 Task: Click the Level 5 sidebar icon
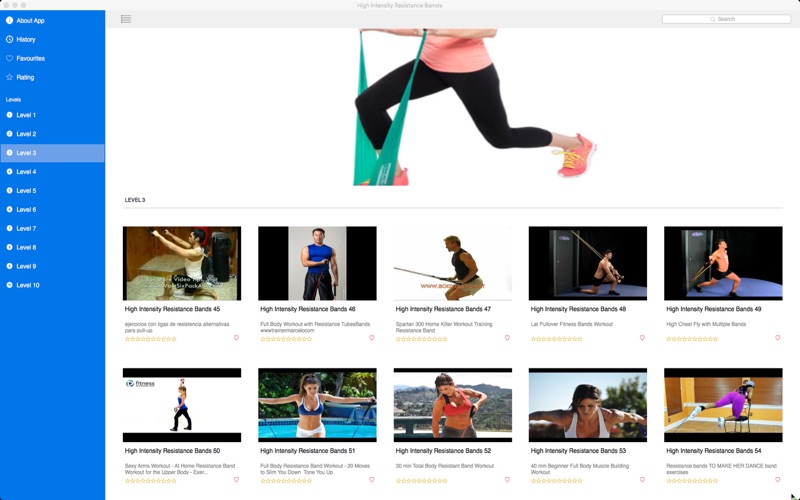[9, 190]
